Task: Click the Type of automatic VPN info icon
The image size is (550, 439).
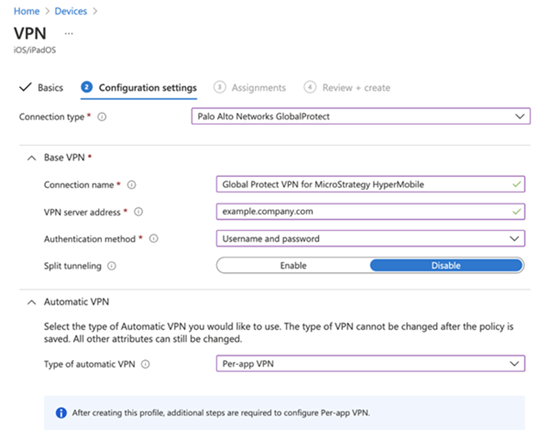Action: [x=145, y=364]
